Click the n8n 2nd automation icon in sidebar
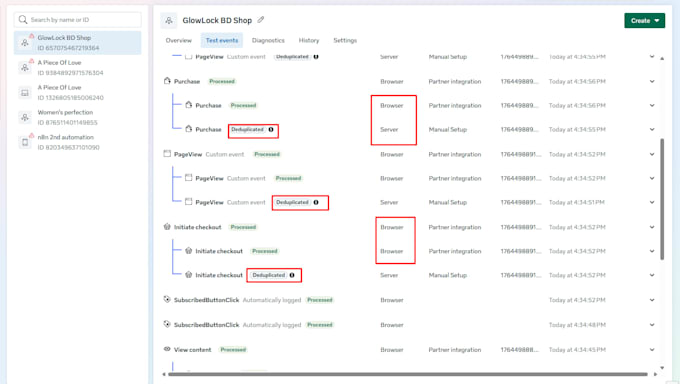 pos(25,142)
